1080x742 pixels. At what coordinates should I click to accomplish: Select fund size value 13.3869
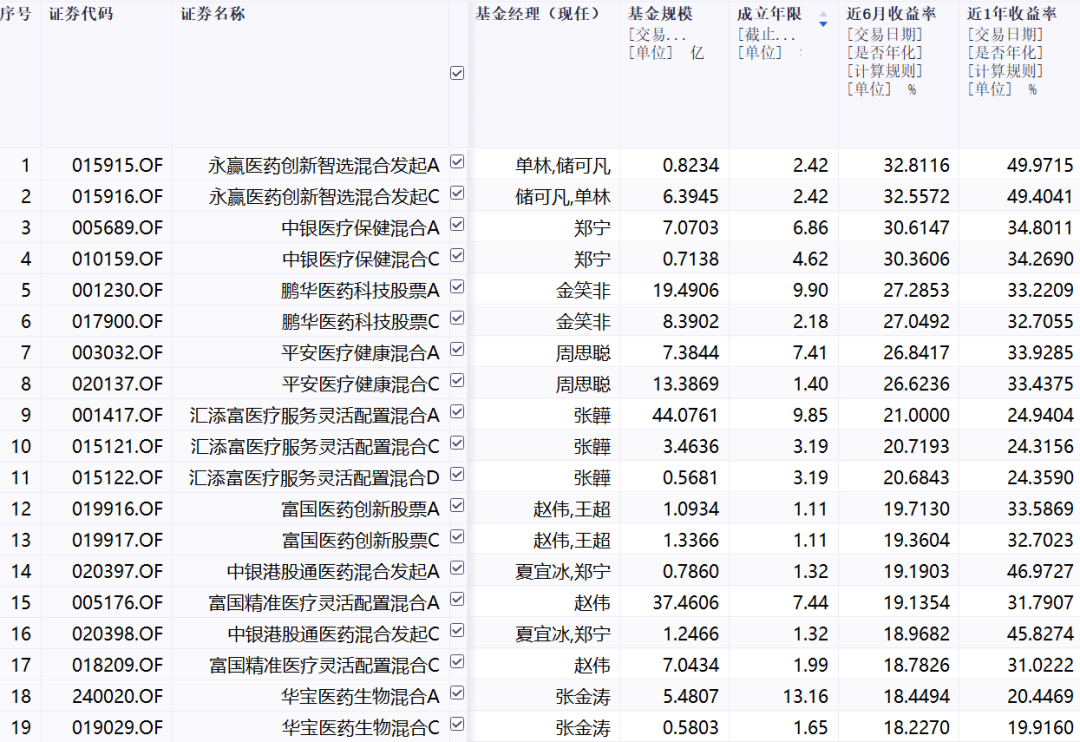[685, 384]
